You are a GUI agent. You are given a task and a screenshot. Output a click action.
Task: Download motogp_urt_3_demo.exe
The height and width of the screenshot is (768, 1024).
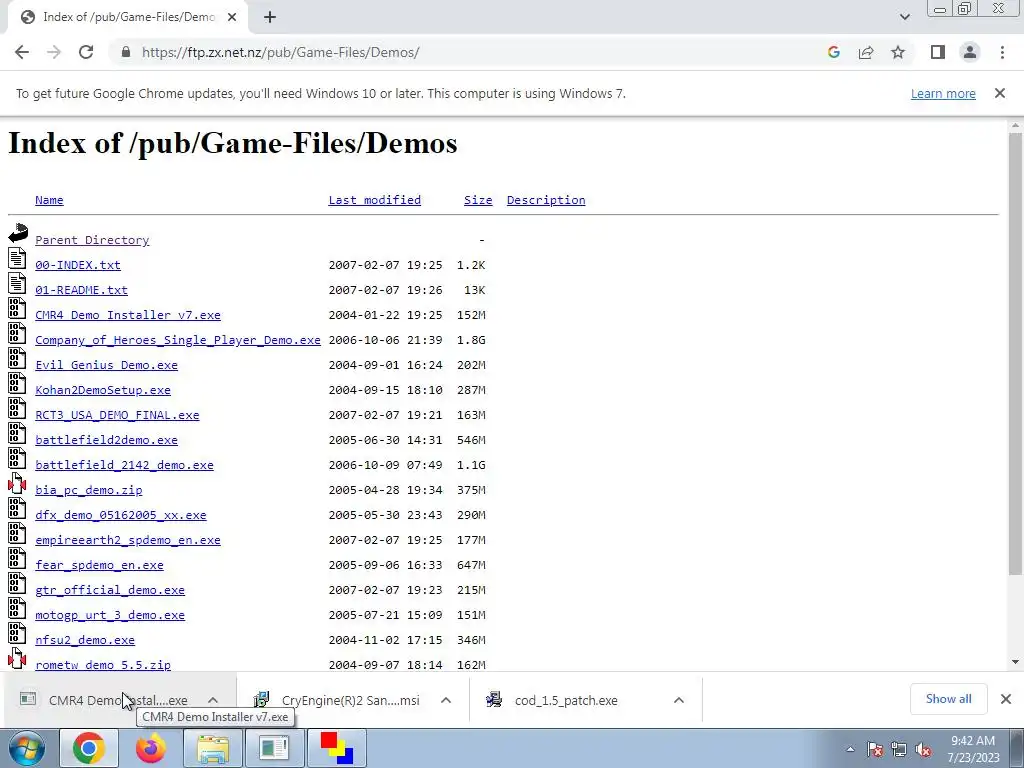[x=110, y=615]
